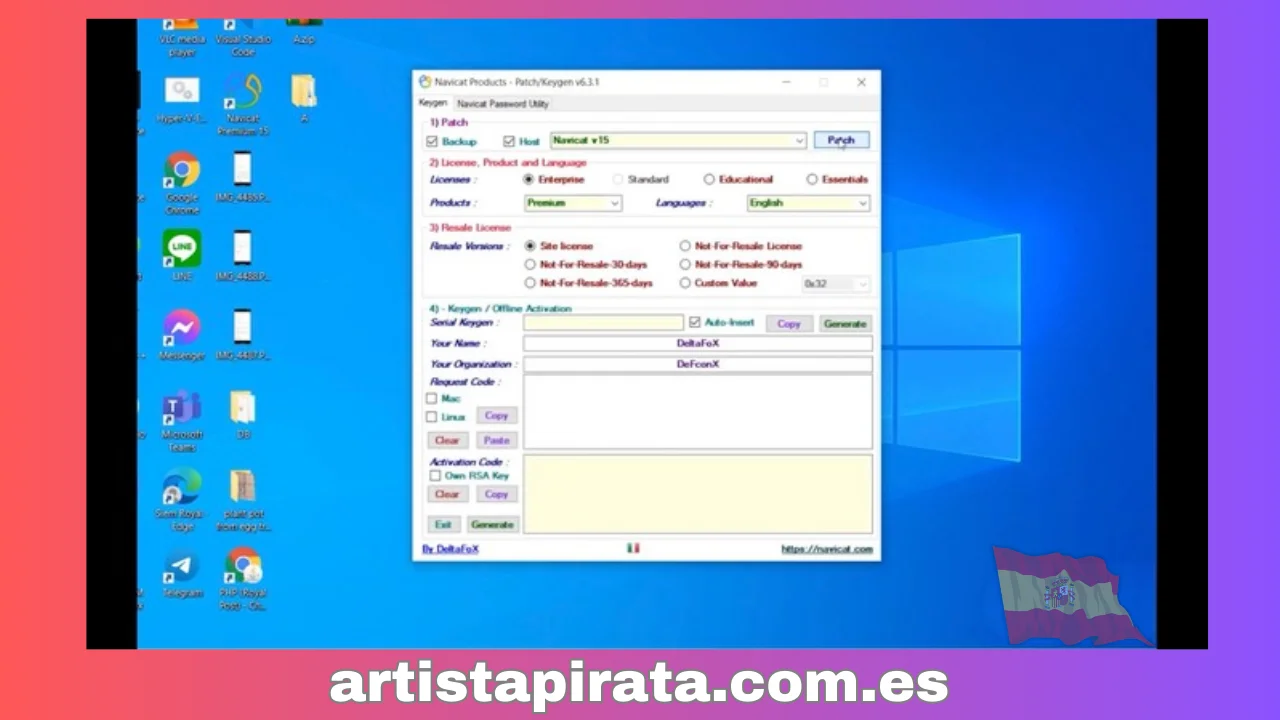Choose the Site license resale option
This screenshot has height=720, width=1280.
tap(530, 245)
